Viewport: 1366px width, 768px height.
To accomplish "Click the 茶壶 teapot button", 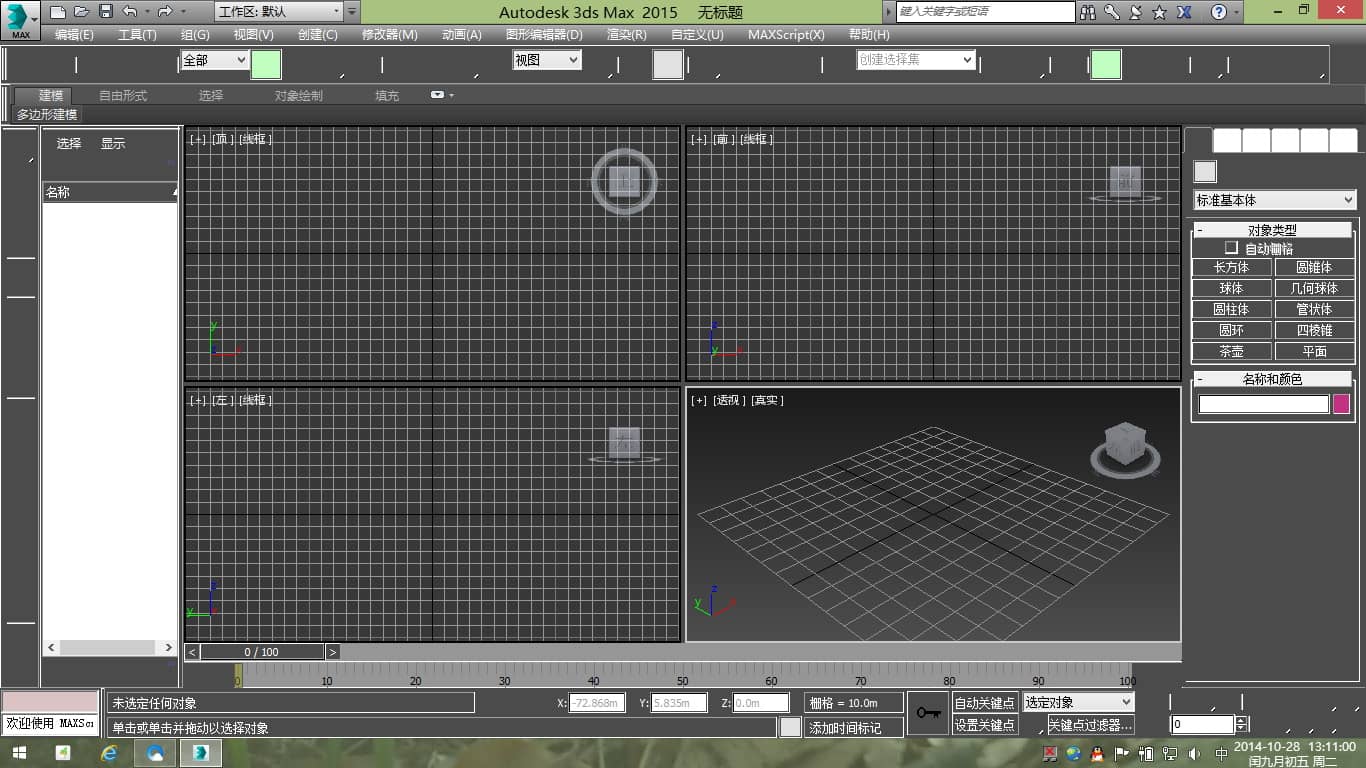I will point(1231,352).
